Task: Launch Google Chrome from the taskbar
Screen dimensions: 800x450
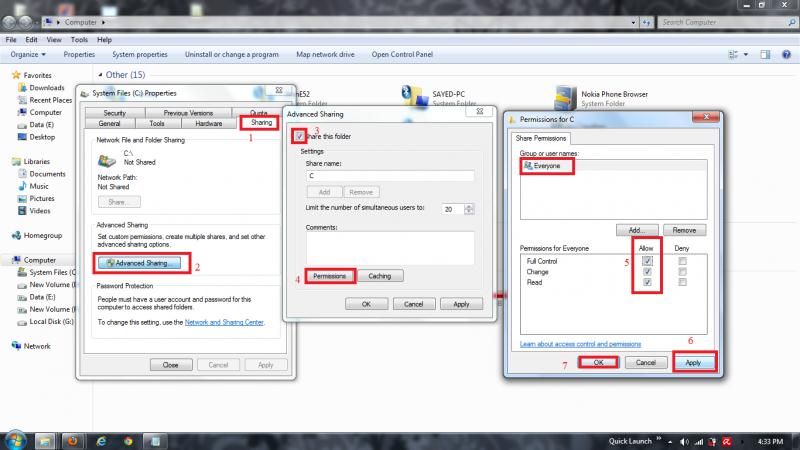Action: click(128, 440)
